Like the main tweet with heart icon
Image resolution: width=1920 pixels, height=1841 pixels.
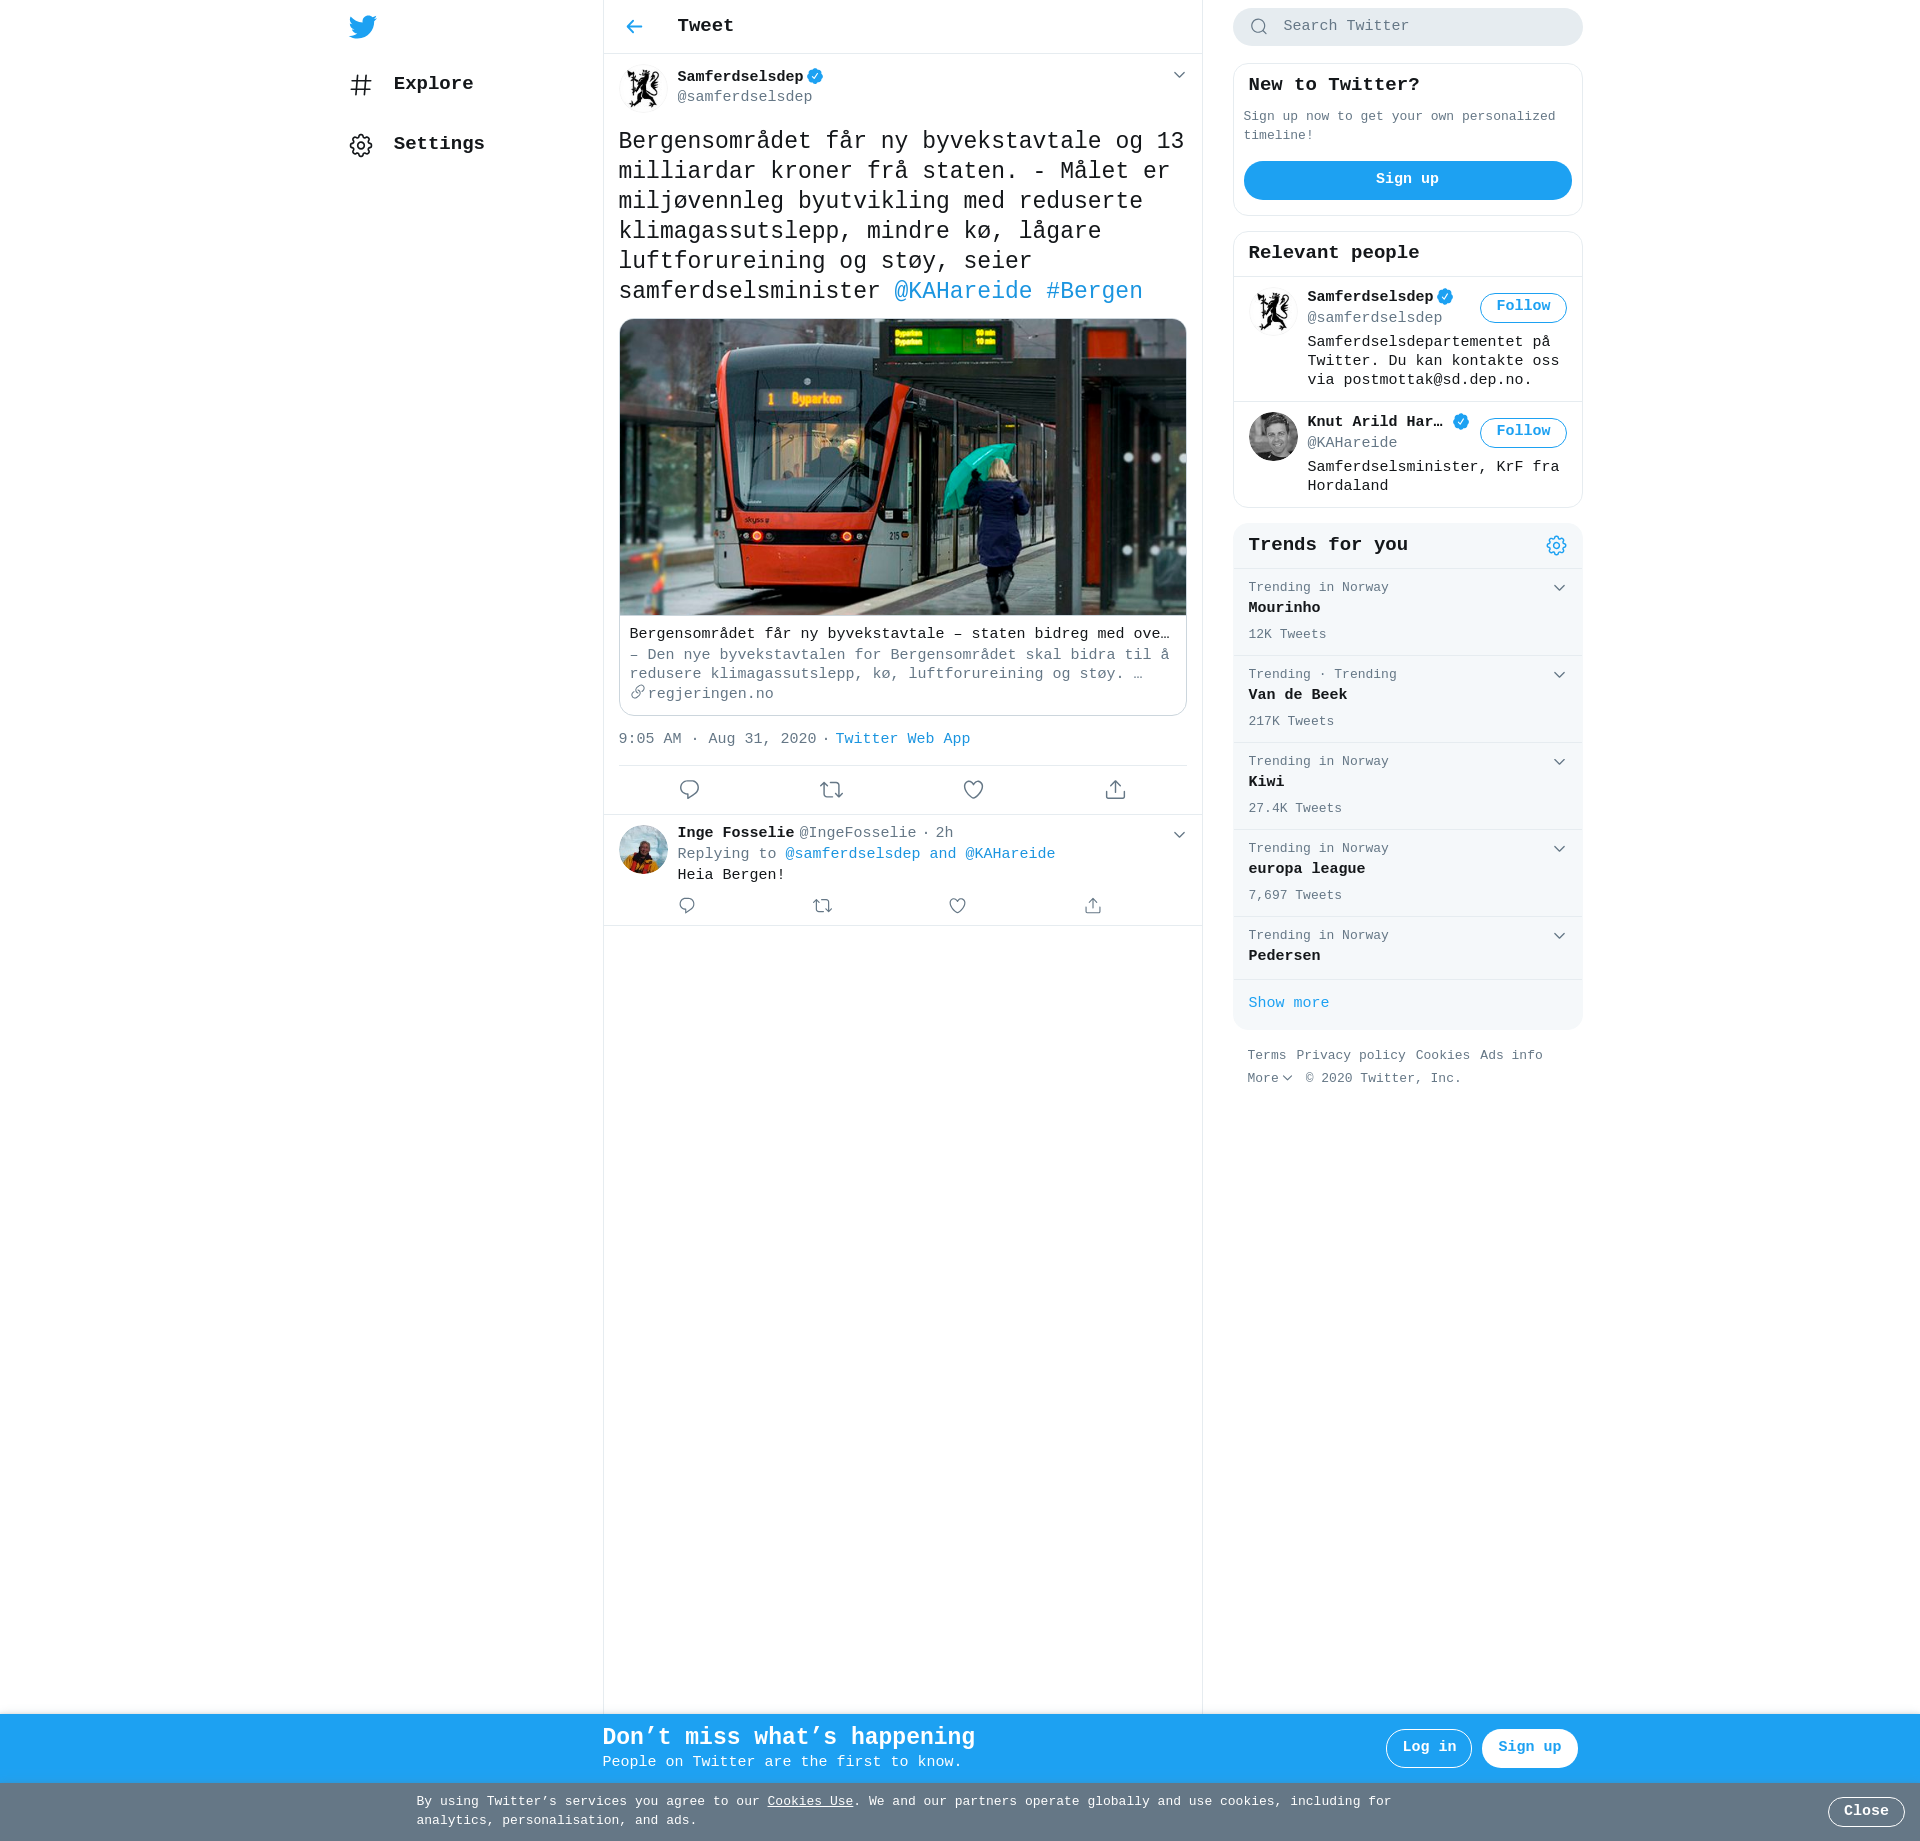[x=973, y=790]
